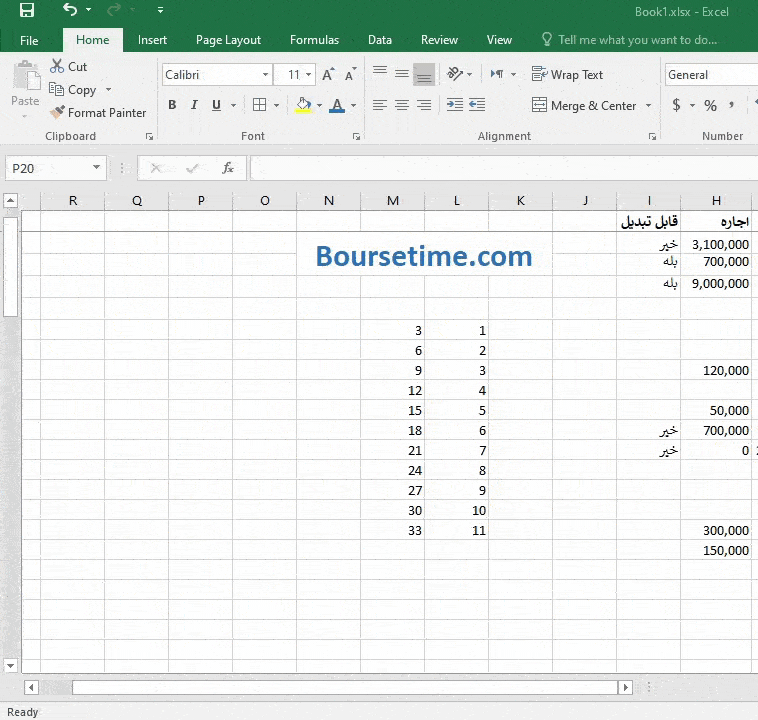Click the Save icon in the title bar
758x720 pixels.
click(27, 10)
